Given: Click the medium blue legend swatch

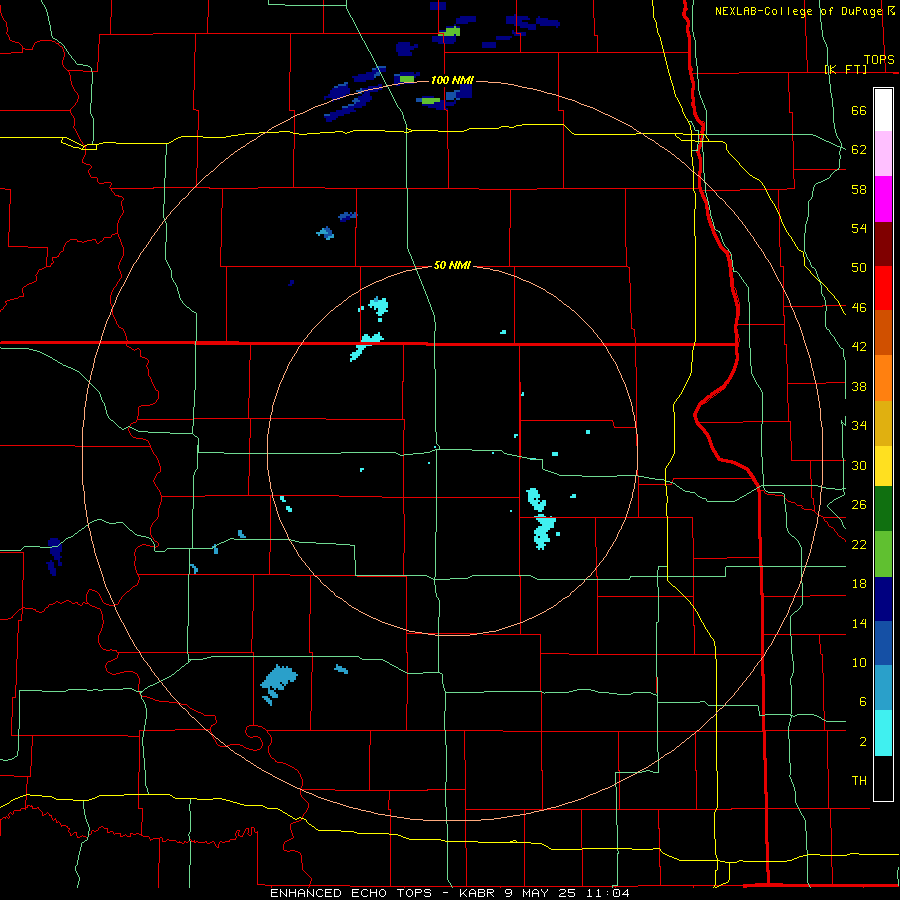Looking at the screenshot, I should coord(883,643).
